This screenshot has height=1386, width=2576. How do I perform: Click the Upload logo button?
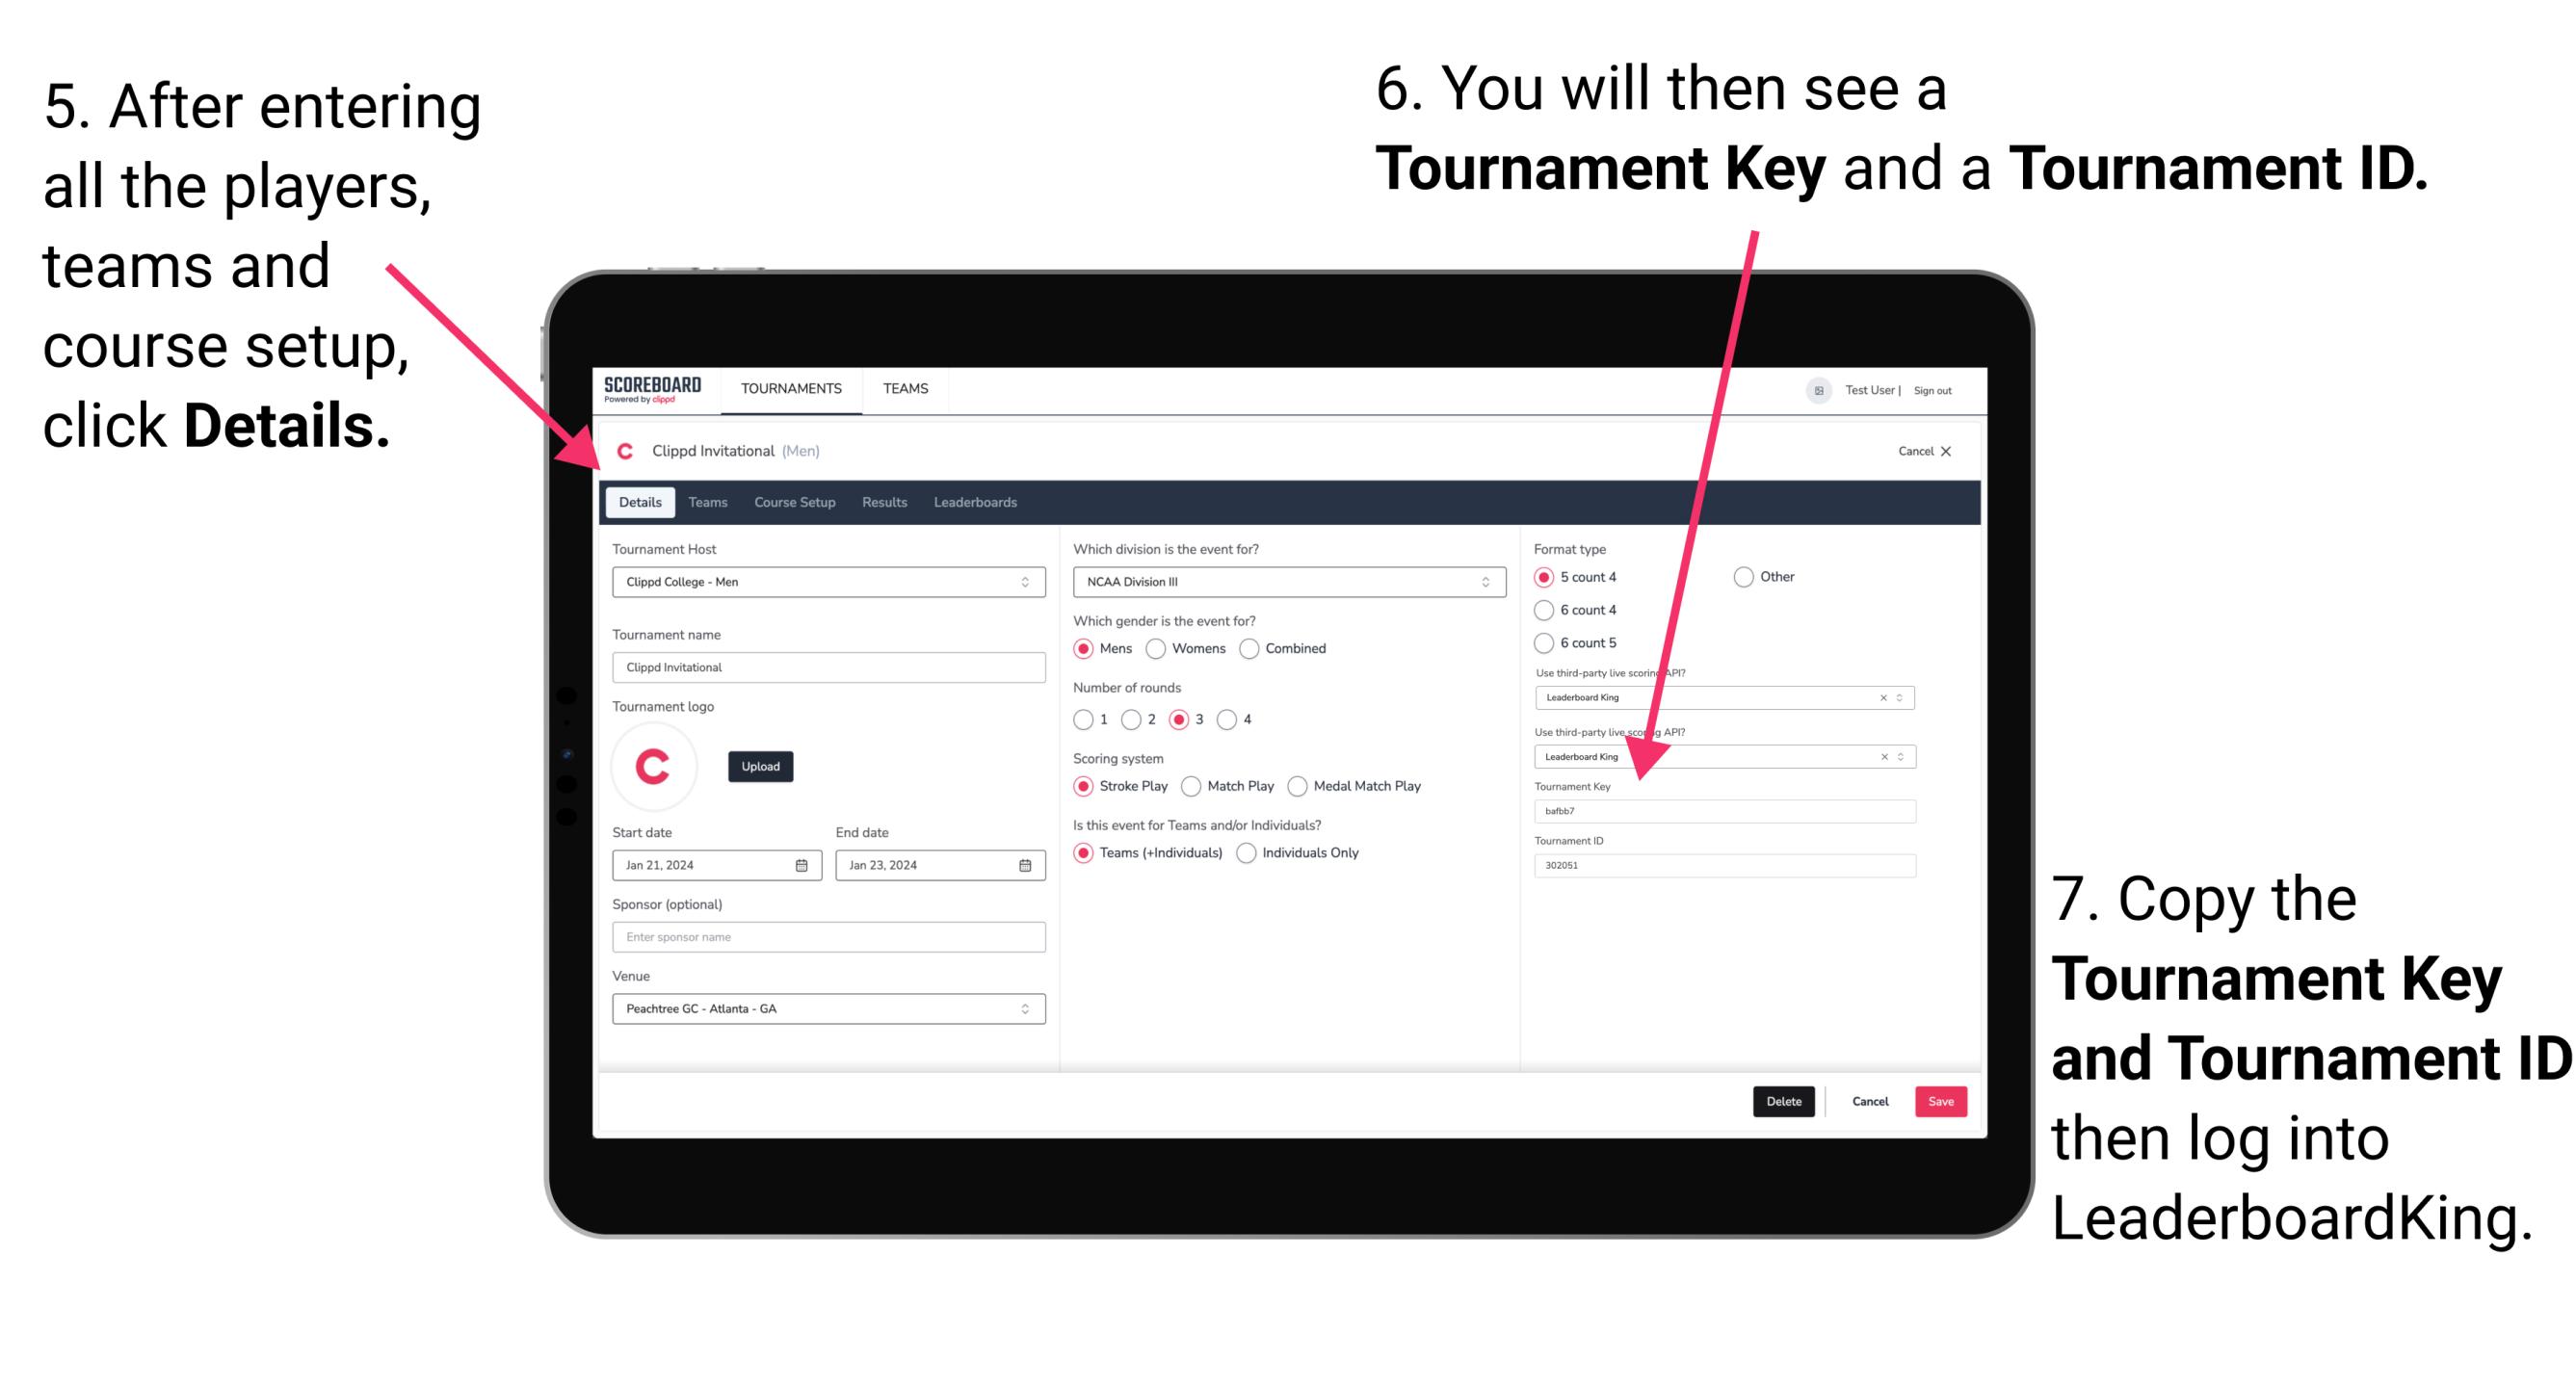click(761, 767)
